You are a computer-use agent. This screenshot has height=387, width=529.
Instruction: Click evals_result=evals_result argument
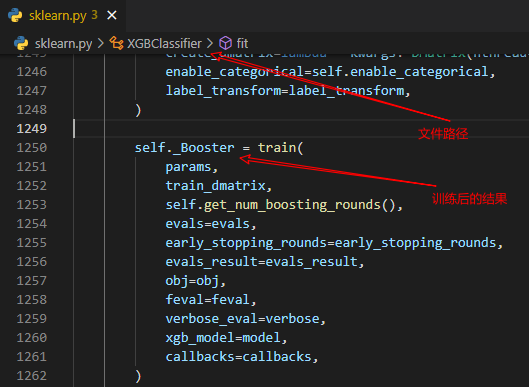click(265, 262)
